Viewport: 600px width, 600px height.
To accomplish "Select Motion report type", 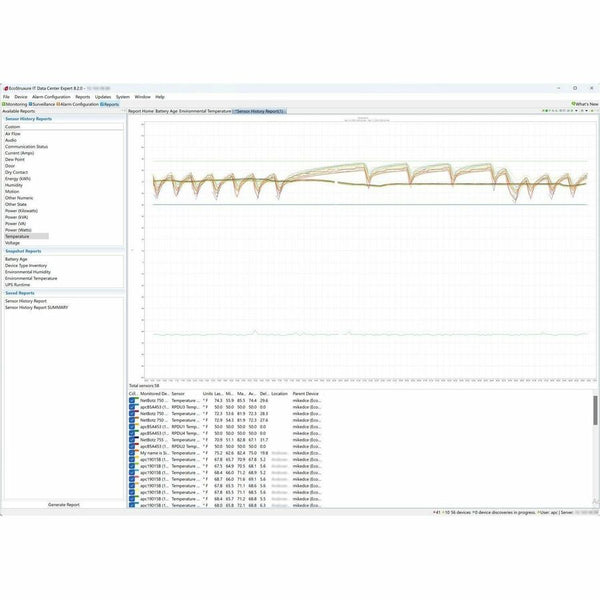I will (12, 191).
